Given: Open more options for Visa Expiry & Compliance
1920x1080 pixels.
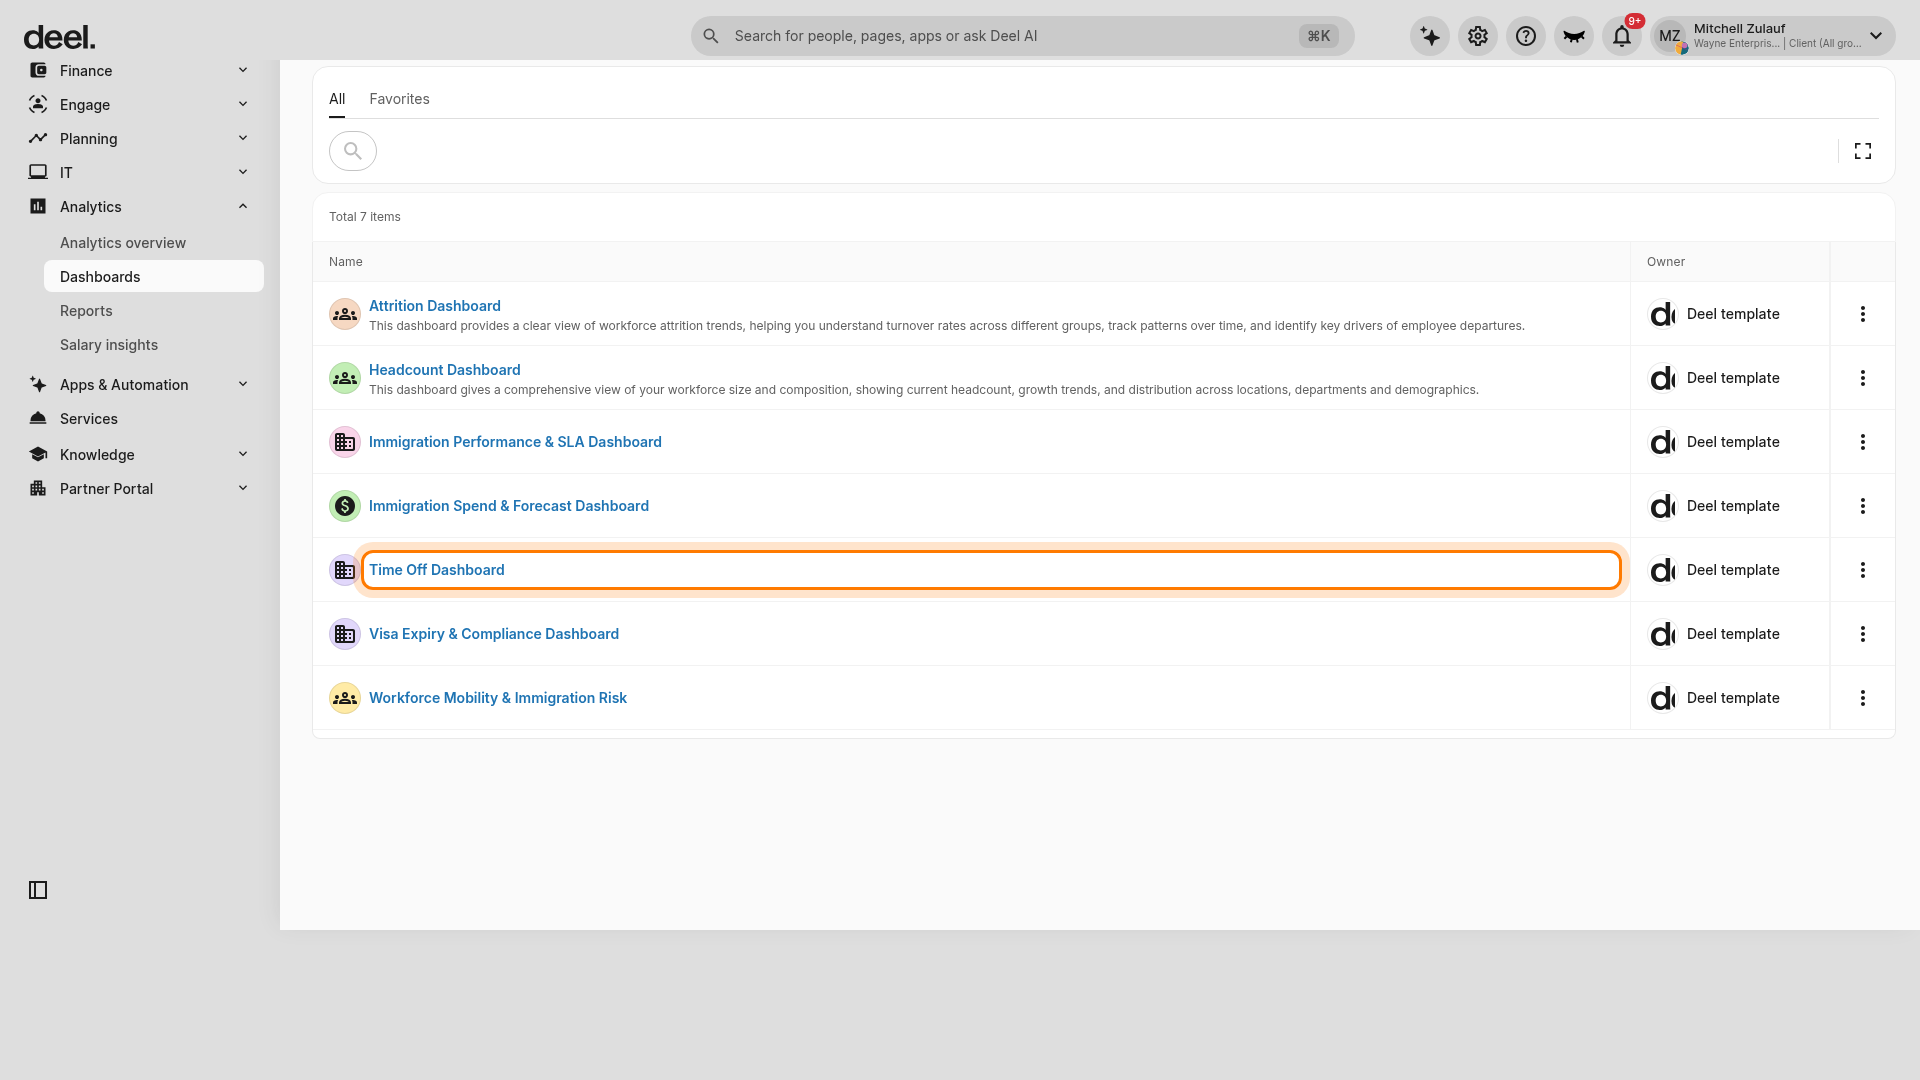Looking at the screenshot, I should tap(1863, 634).
